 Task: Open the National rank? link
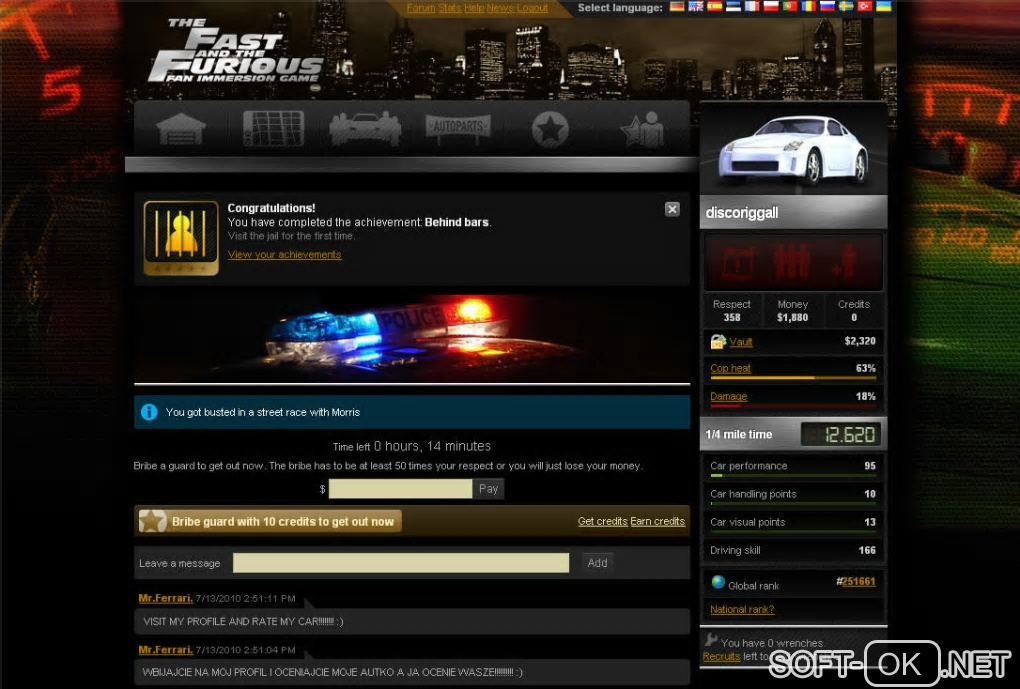tap(742, 610)
